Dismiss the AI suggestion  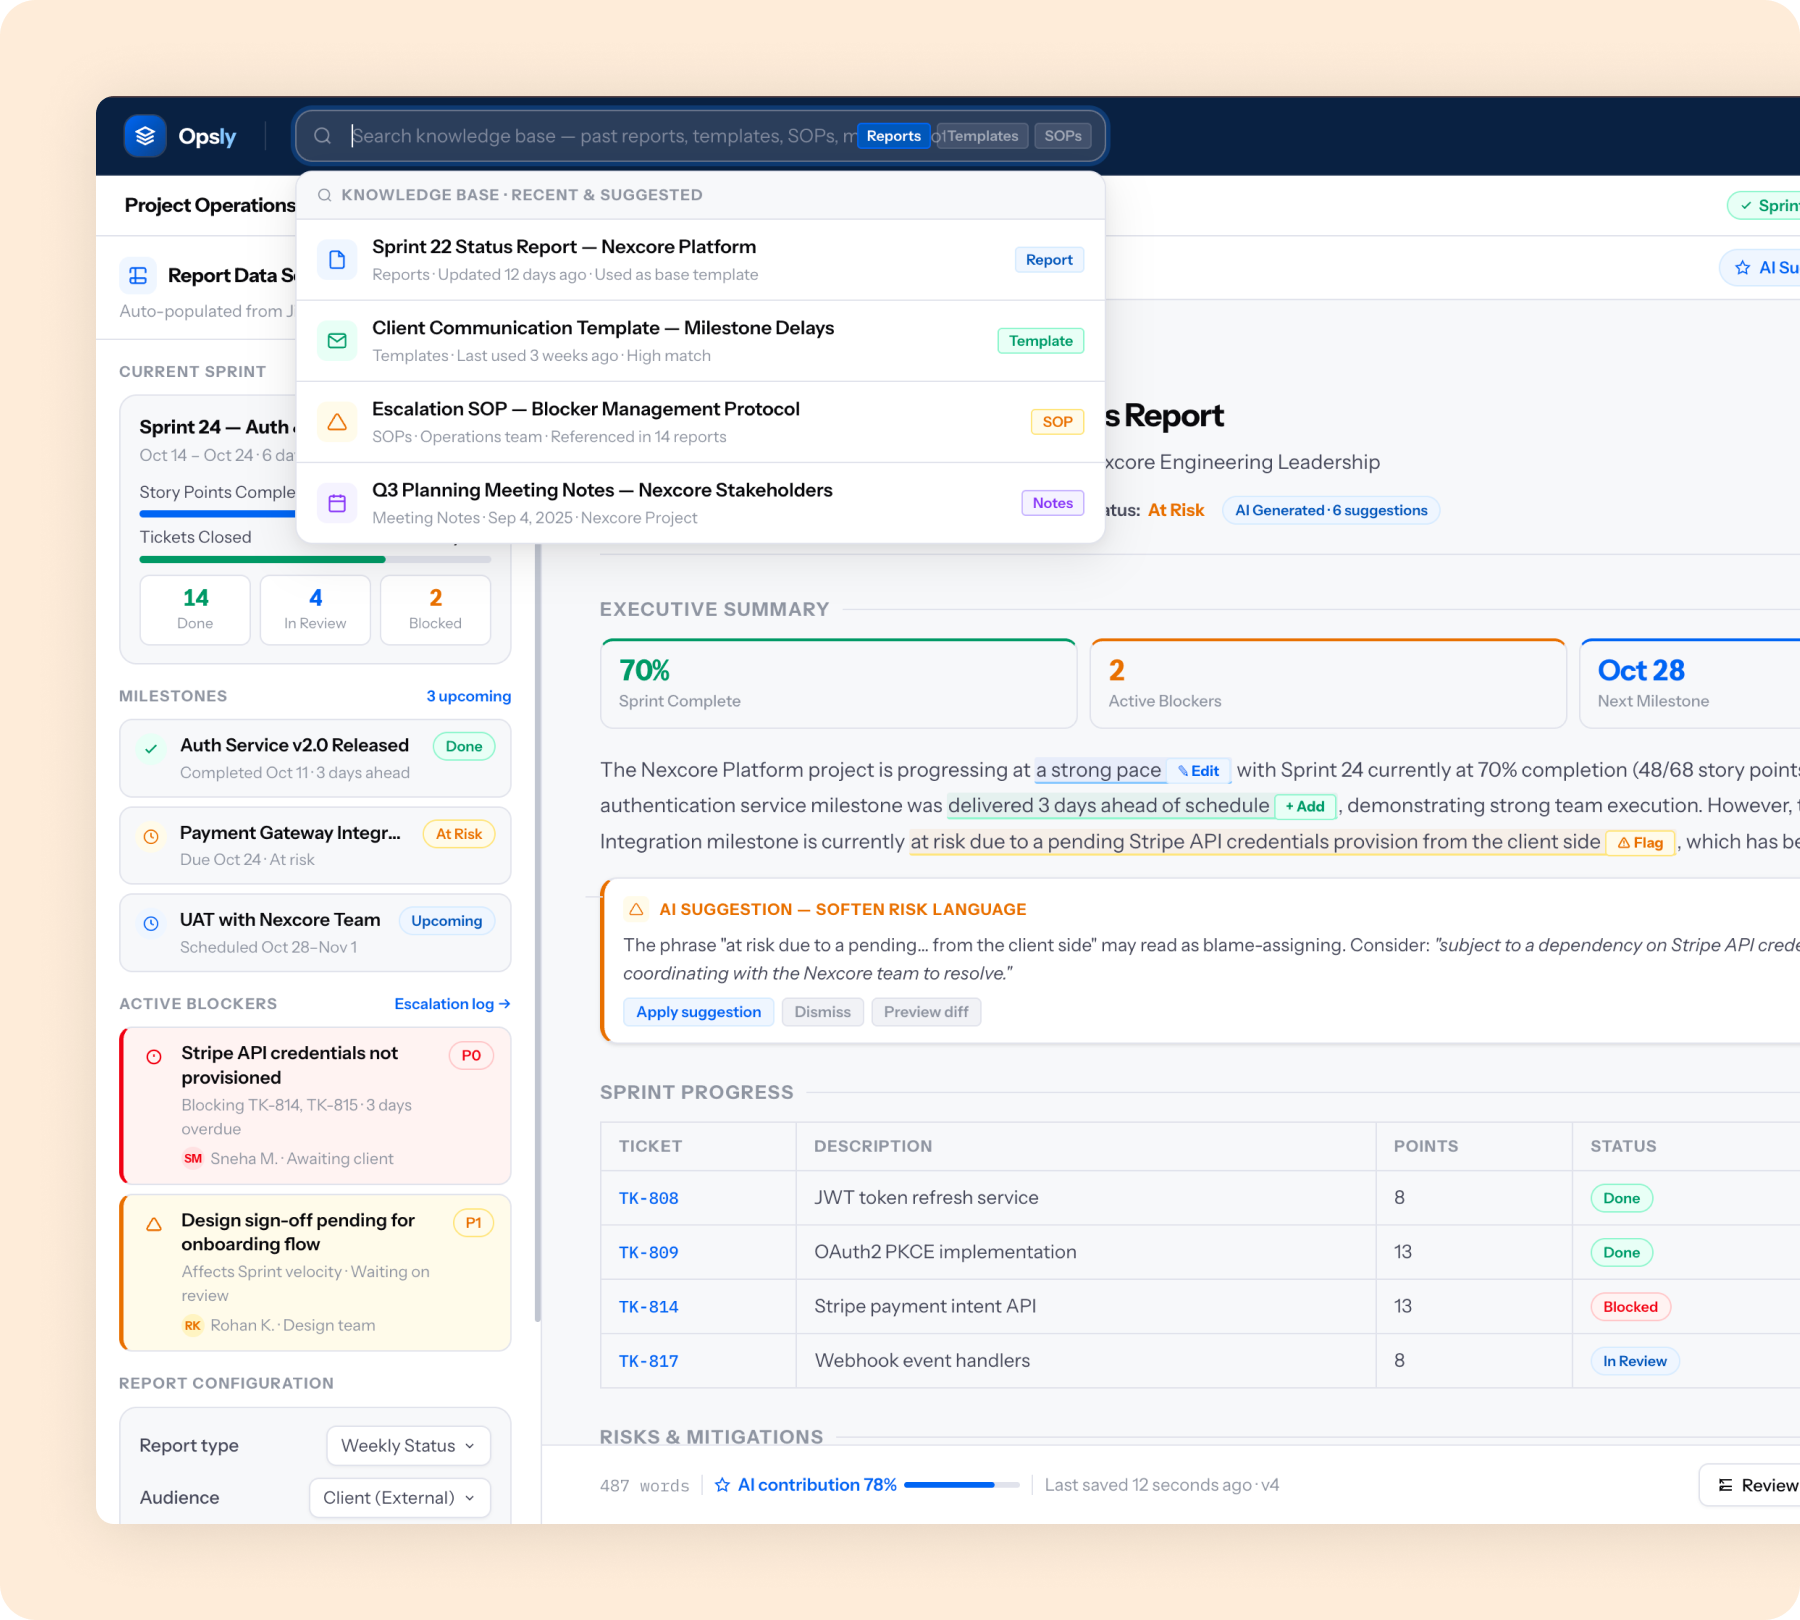coord(822,1012)
